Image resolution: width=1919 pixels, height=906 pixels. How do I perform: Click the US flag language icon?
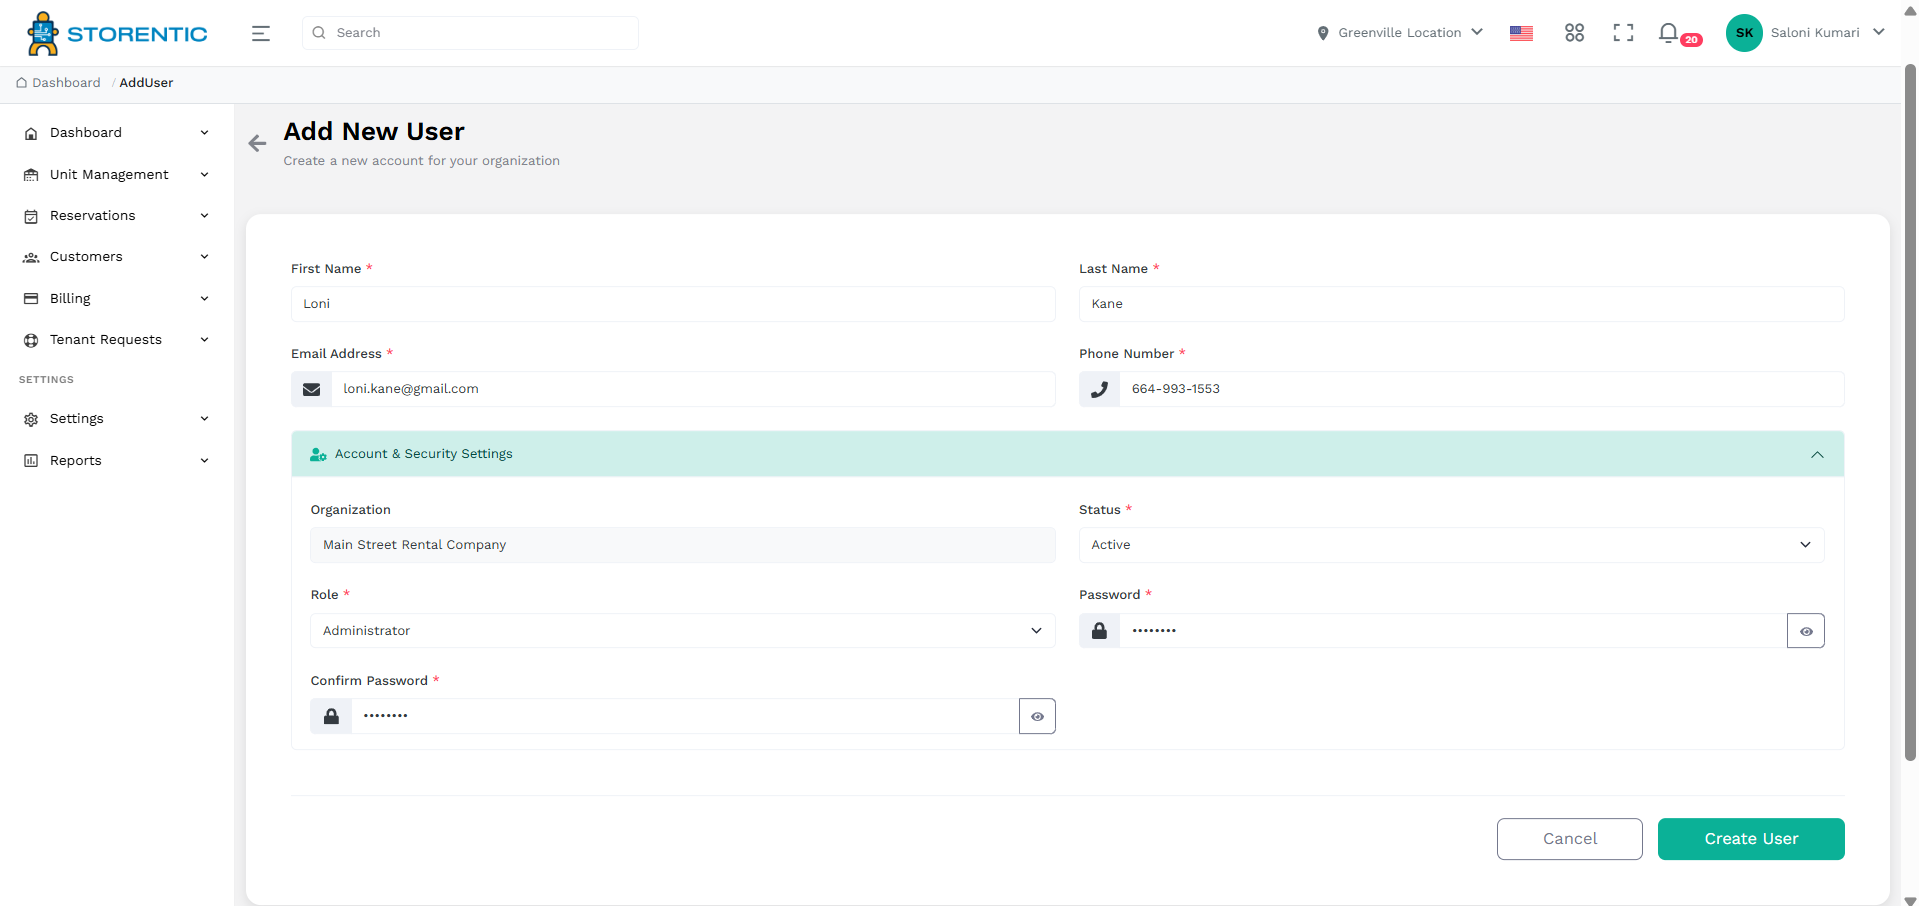coord(1521,33)
